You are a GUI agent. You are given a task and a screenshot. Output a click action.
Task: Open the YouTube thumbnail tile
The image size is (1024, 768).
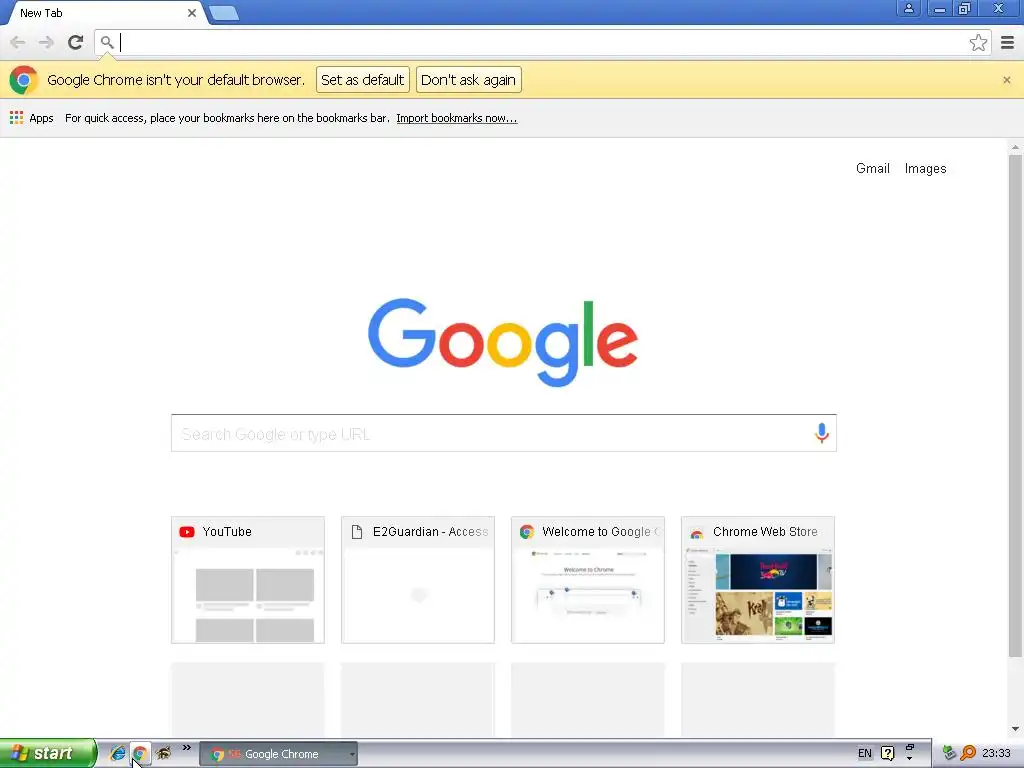[248, 580]
